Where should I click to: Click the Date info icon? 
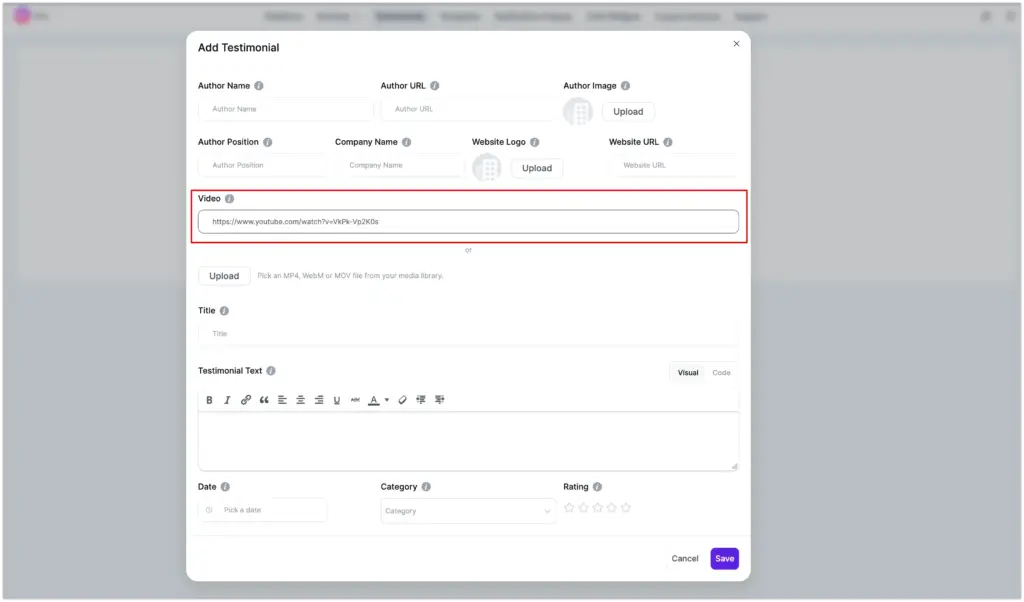[x=225, y=487]
